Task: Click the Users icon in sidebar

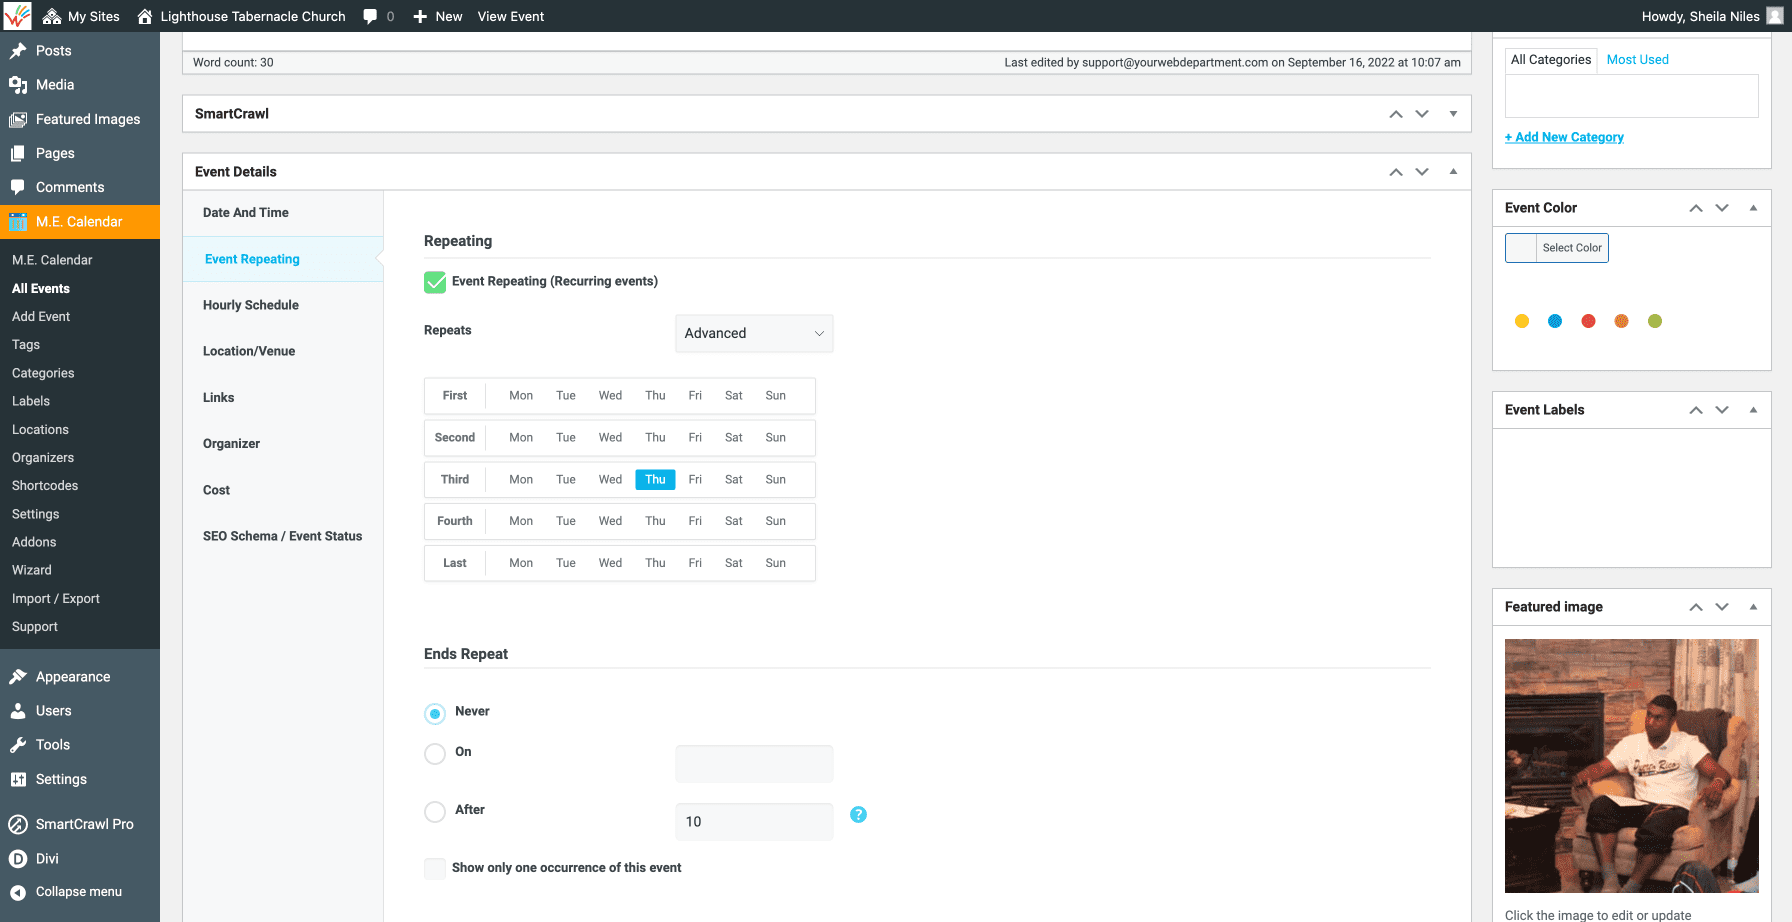Action: click(18, 711)
